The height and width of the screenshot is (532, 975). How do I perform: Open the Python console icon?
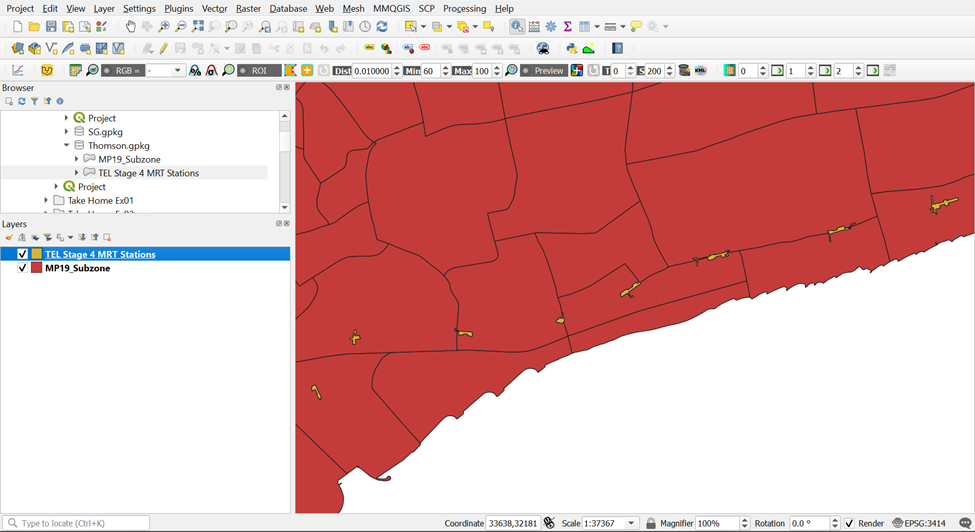pyautogui.click(x=571, y=48)
